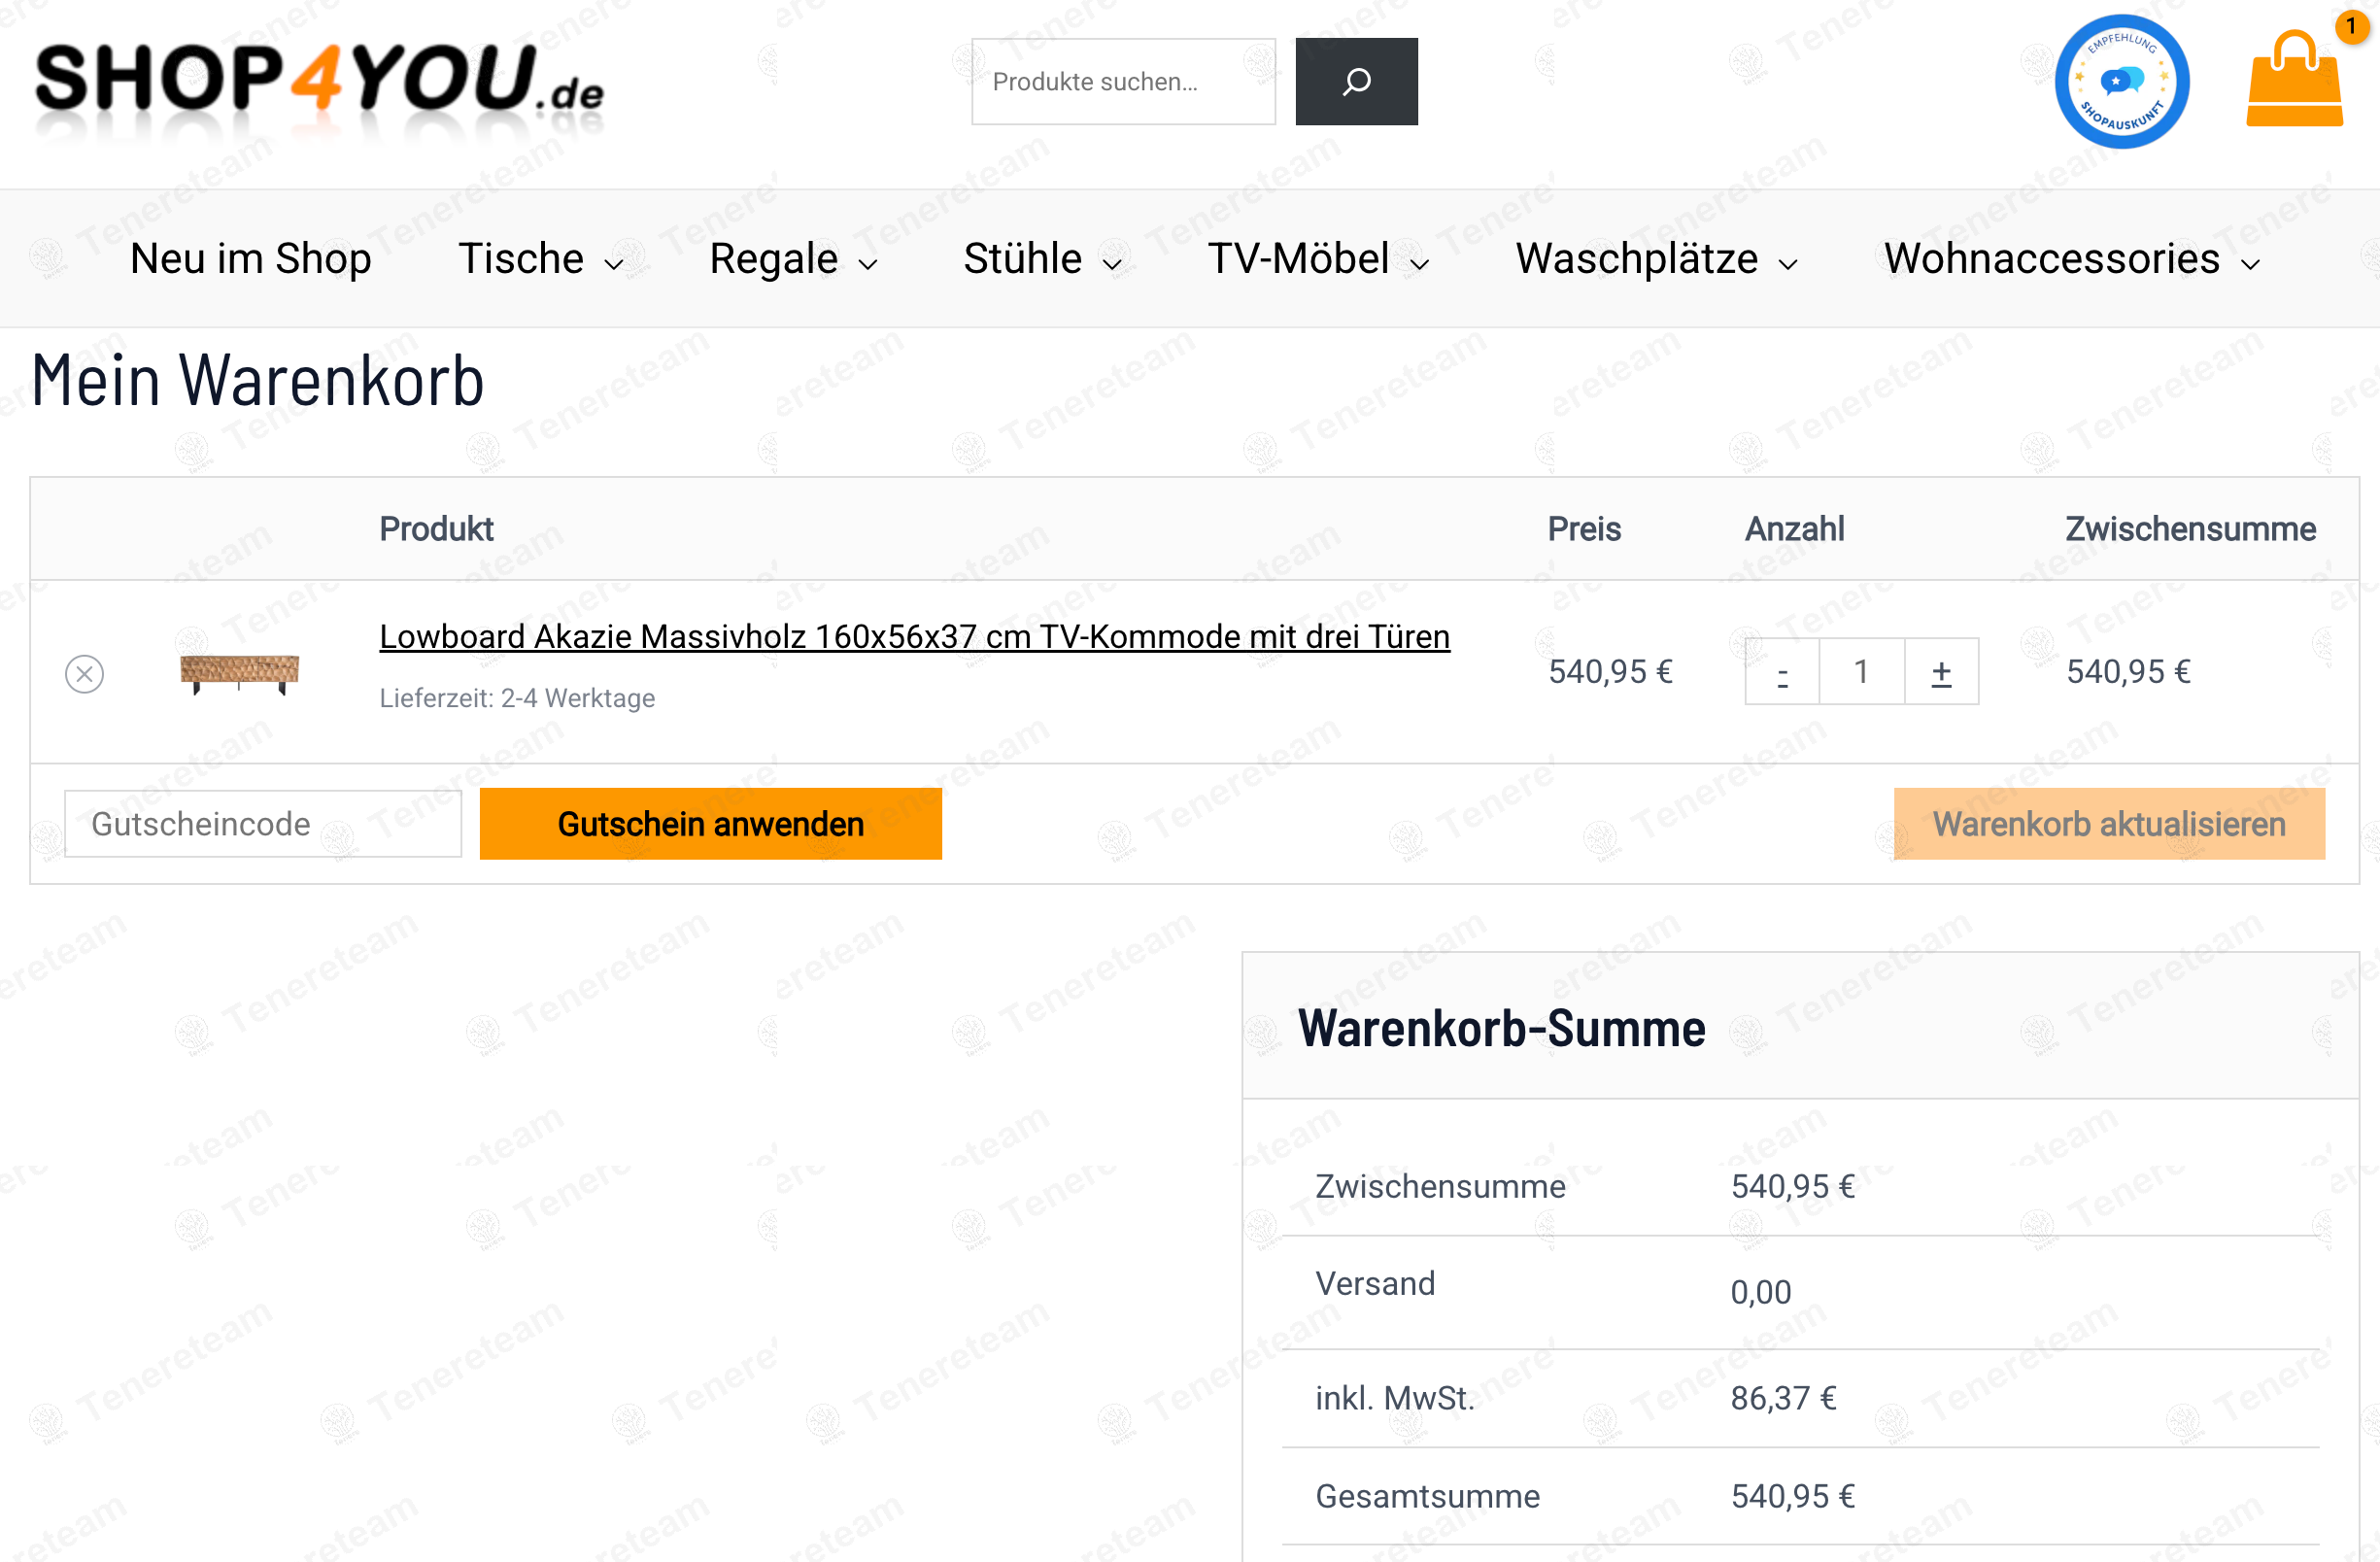The height and width of the screenshot is (1562, 2380).
Task: Decrease quantity with the minus button
Action: click(x=1782, y=672)
